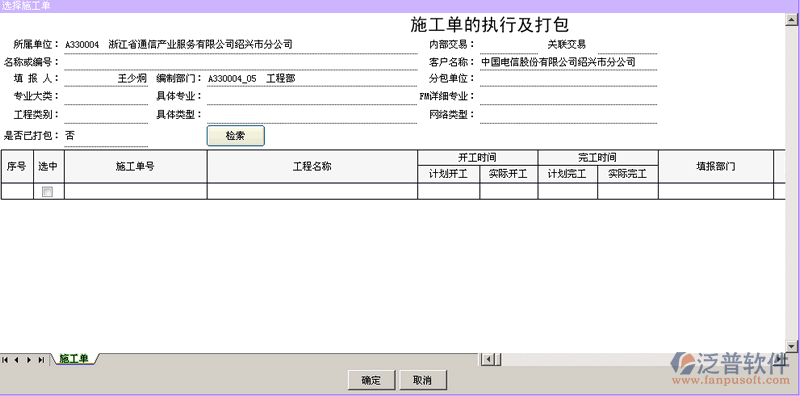Select the 网络类型 input field
This screenshot has width=800, height=396.
point(568,115)
